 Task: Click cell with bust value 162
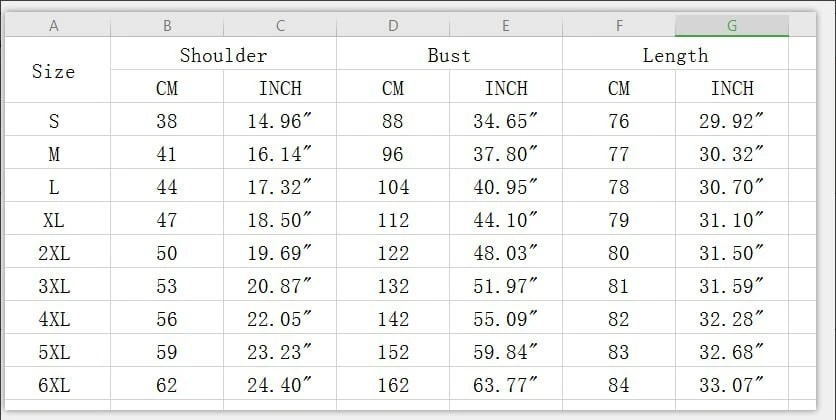(393, 383)
